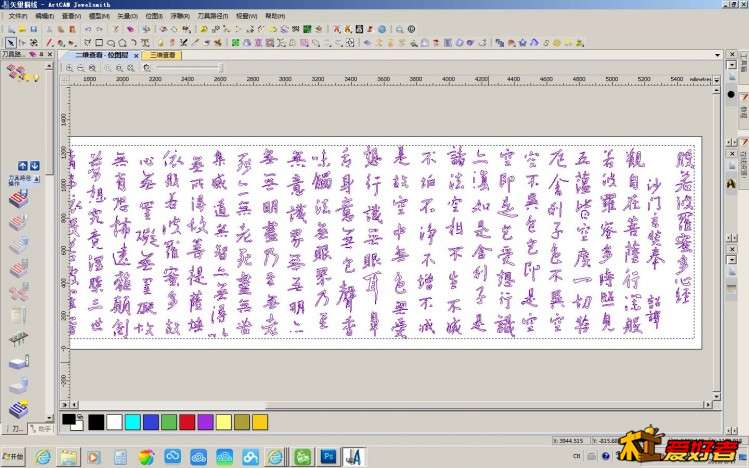Viewport: 749px width, 468px height.
Task: Click the Undo arrow in toolbar
Action: [88, 29]
